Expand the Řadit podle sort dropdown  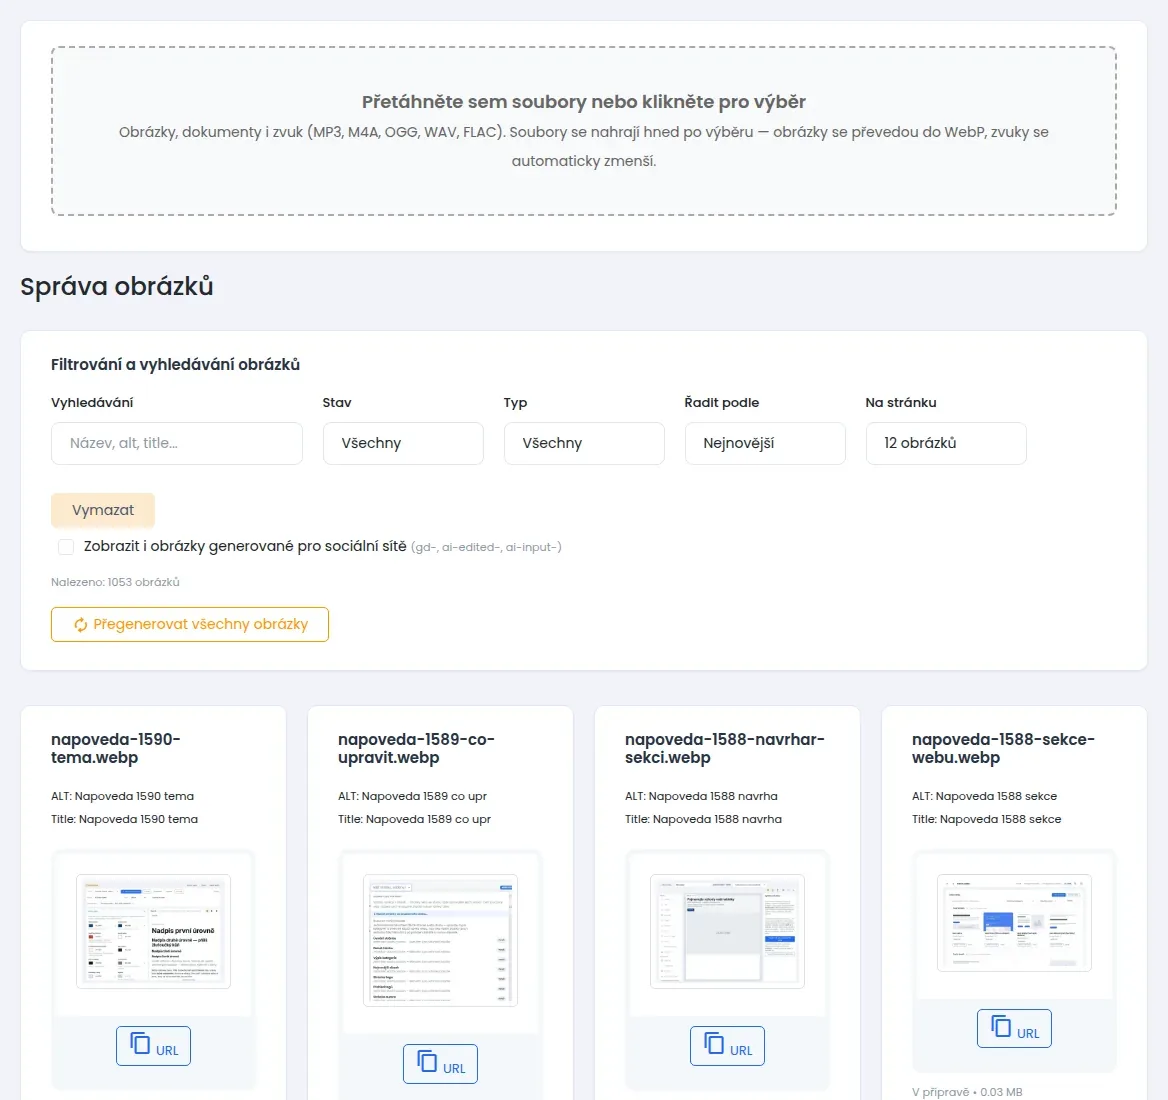(x=765, y=443)
